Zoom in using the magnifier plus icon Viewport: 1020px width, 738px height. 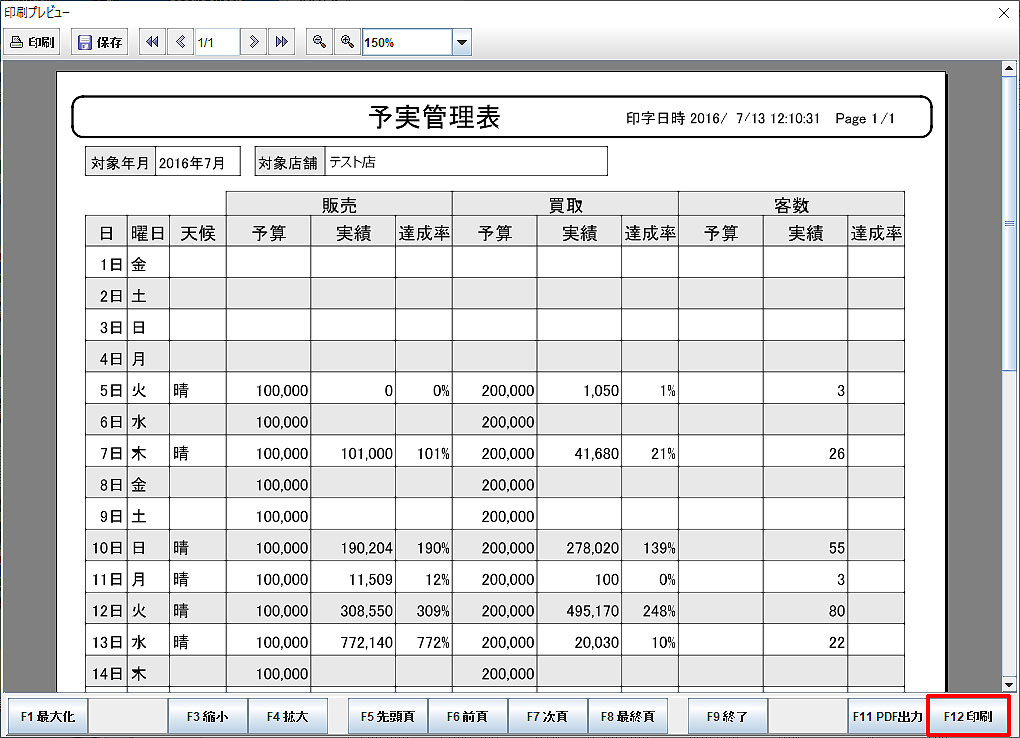point(345,41)
